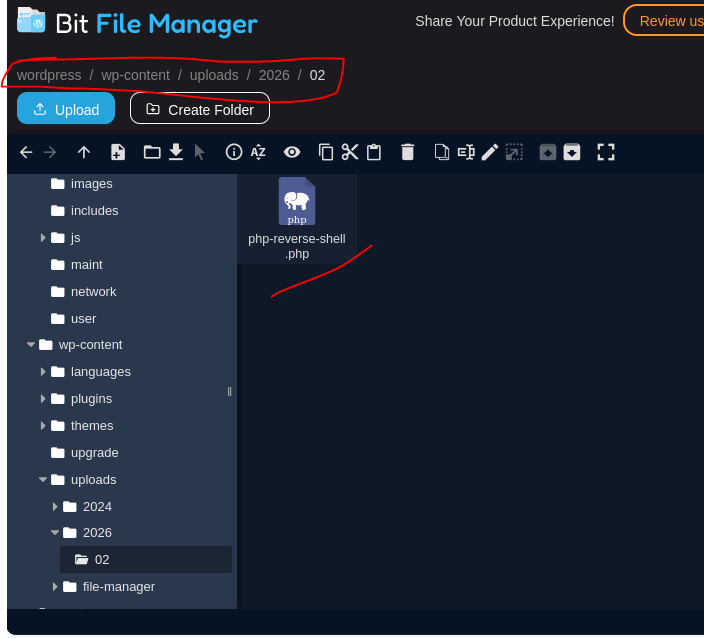Image resolution: width=704 pixels, height=638 pixels.
Task: Toggle preview with the eye icon
Action: coord(292,152)
